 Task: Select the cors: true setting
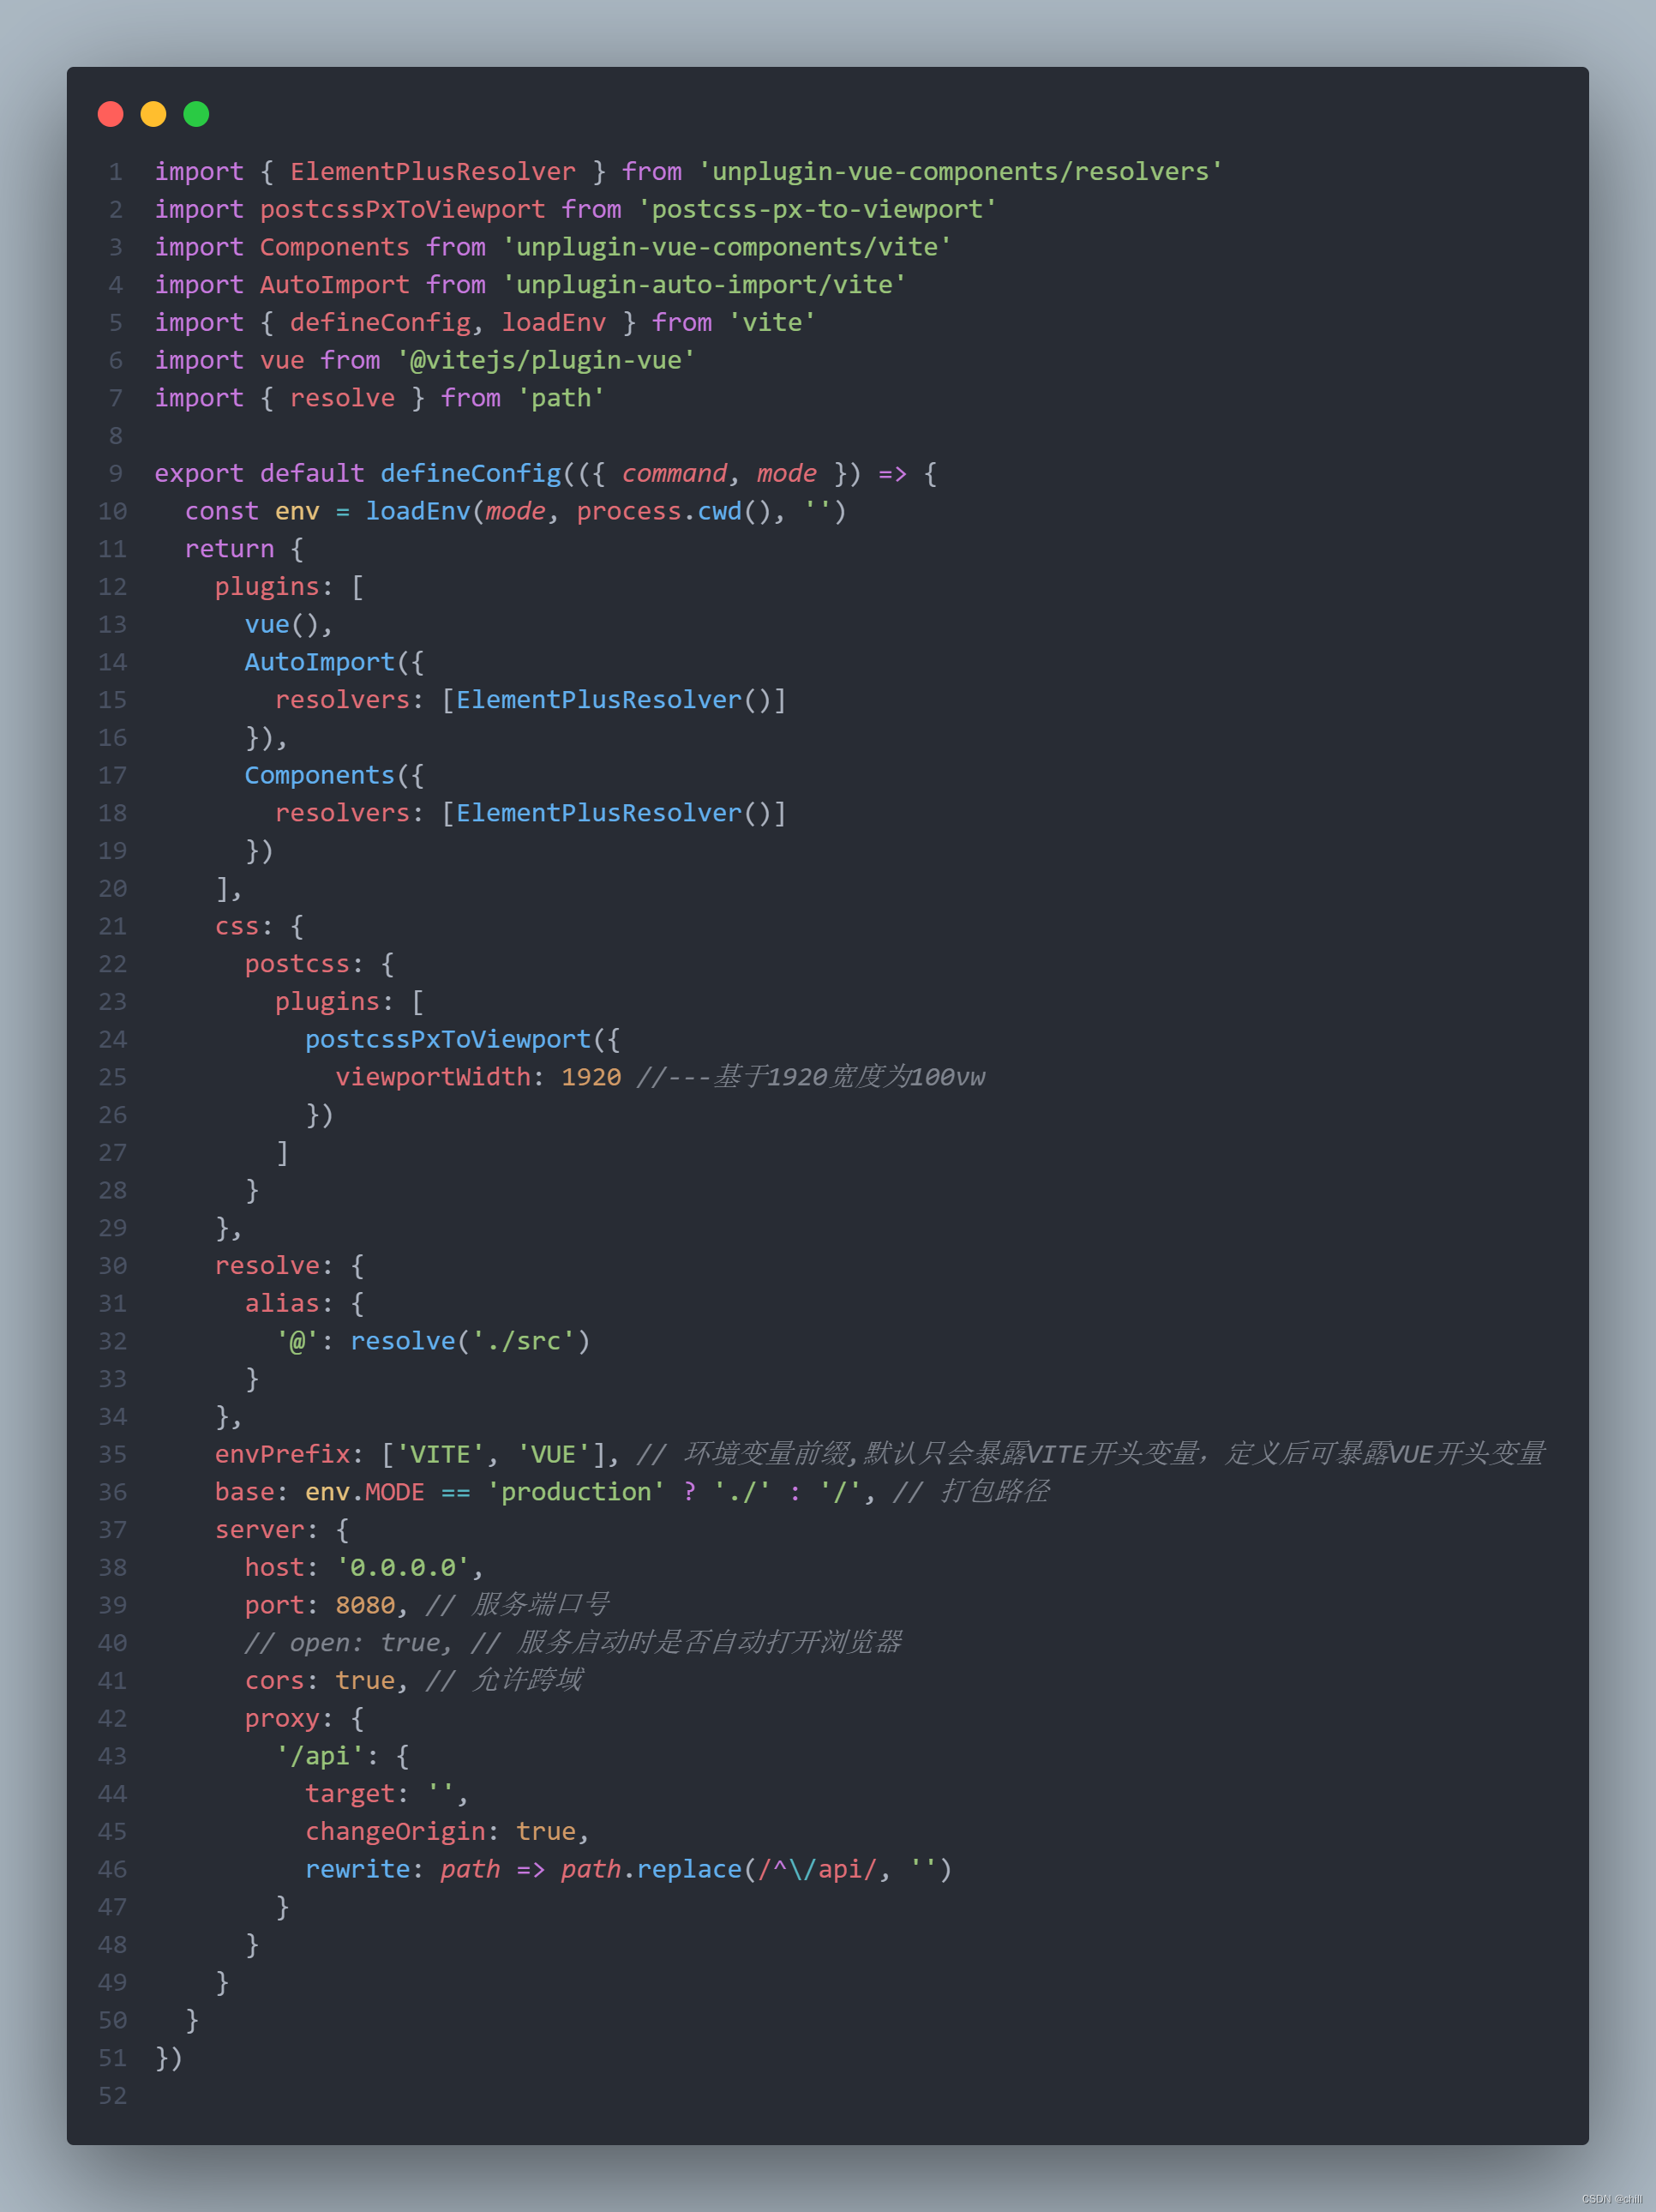320,1680
